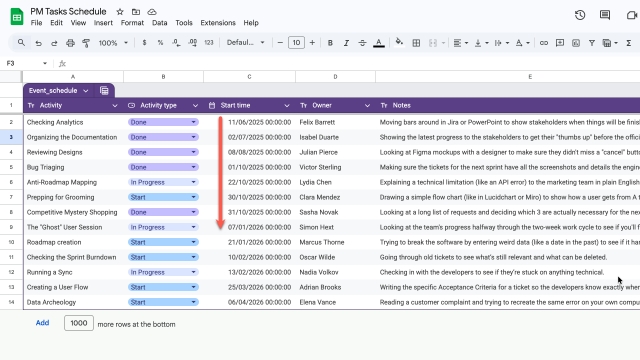This screenshot has width=640, height=360.
Task: Open version history clock icon
Action: (580, 15)
